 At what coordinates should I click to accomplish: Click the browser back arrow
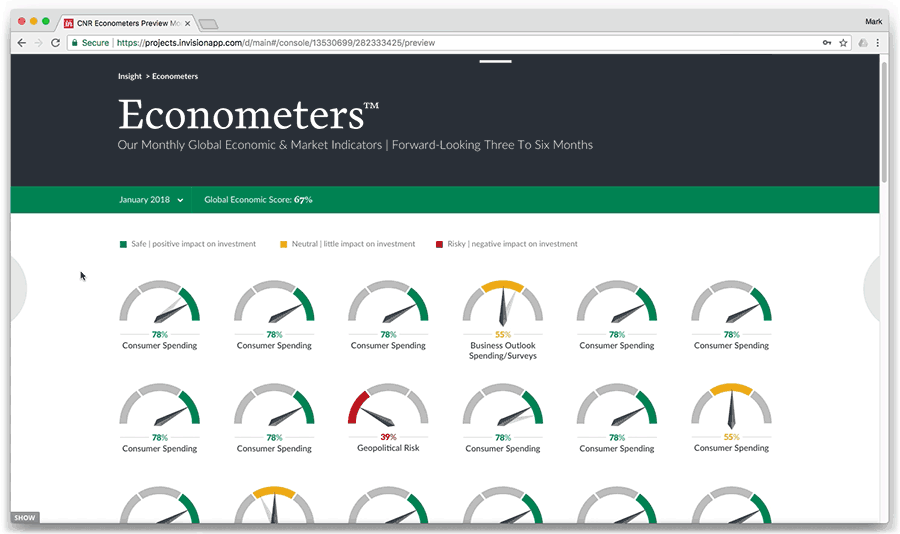pos(21,42)
